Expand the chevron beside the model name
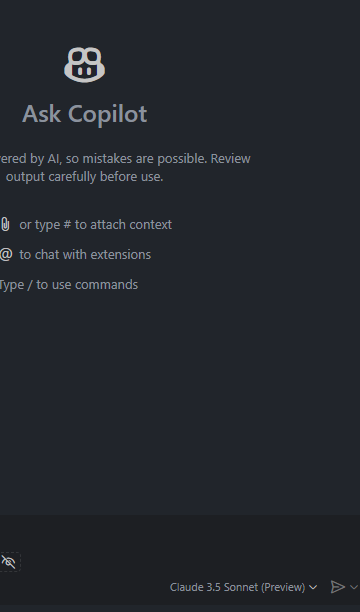 coord(313,587)
